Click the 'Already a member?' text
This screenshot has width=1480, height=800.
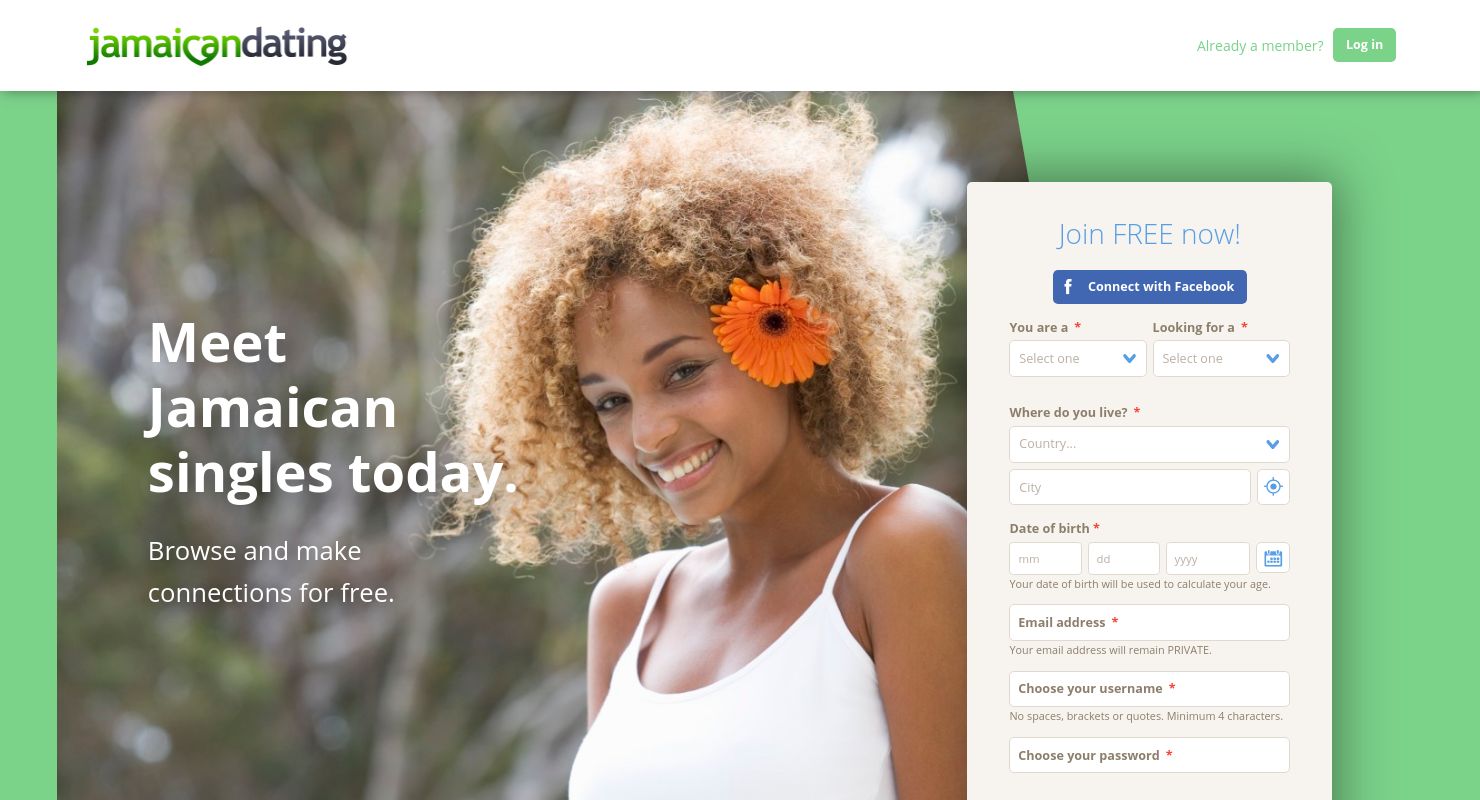pyautogui.click(x=1259, y=46)
